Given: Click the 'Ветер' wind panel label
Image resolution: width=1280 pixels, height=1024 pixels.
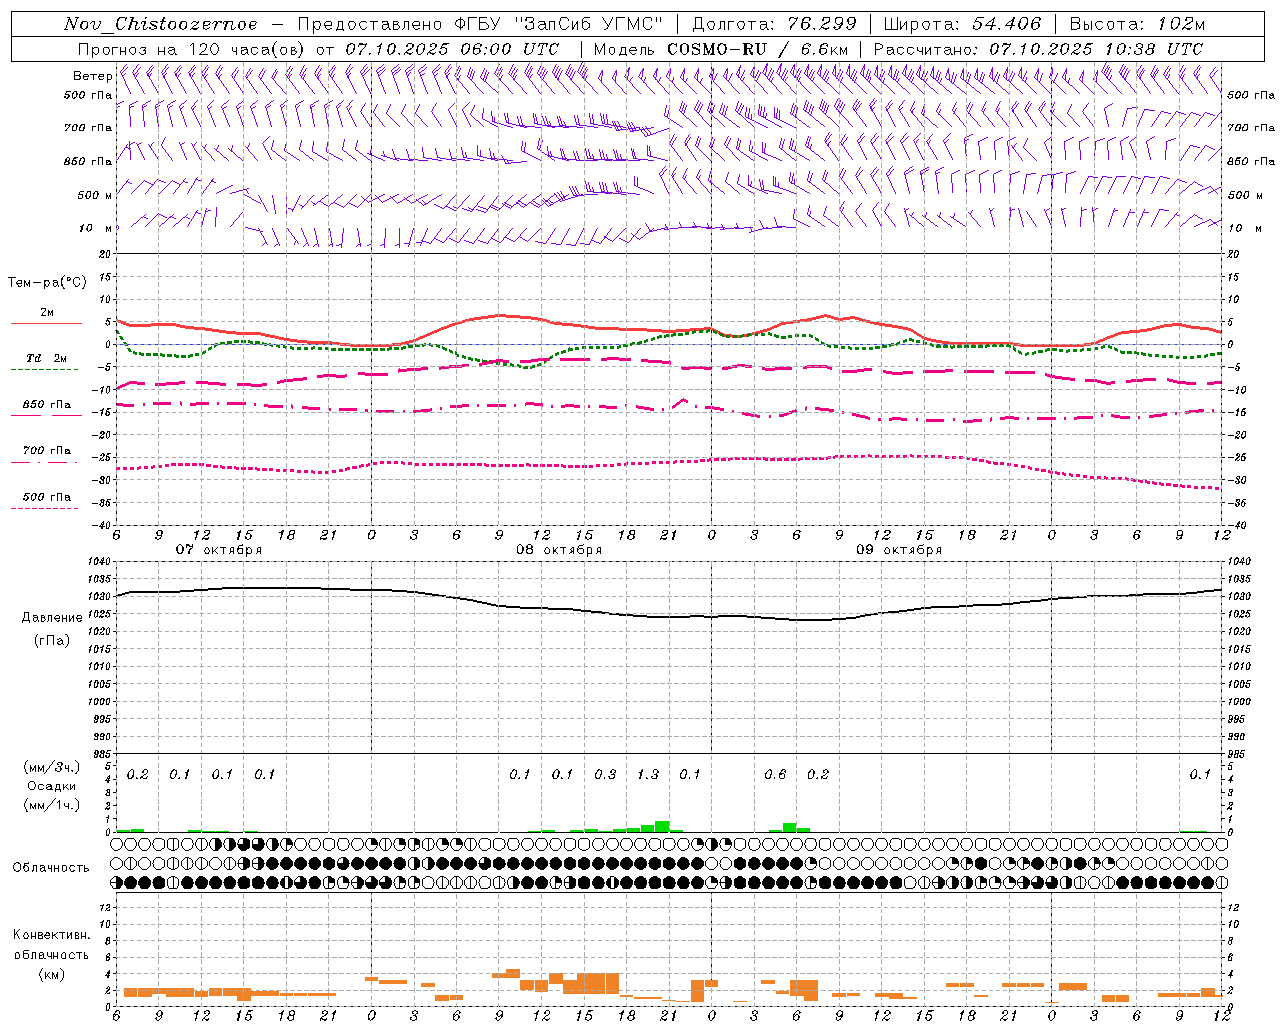Looking at the screenshot, I should pyautogui.click(x=92, y=76).
